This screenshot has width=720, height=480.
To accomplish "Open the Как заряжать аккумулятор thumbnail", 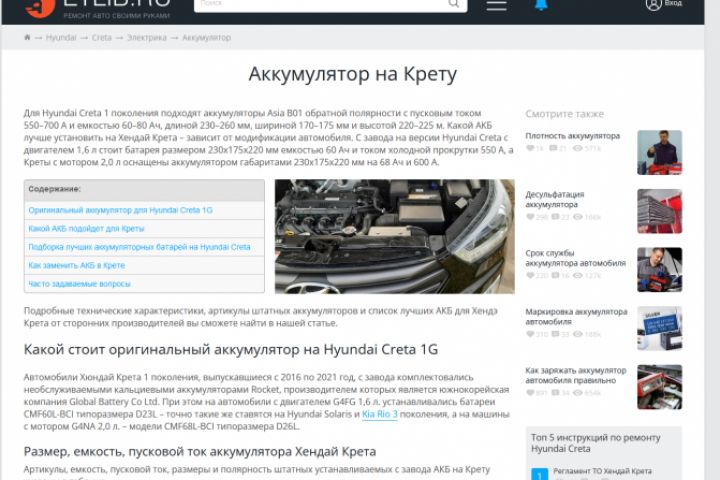I will [659, 387].
